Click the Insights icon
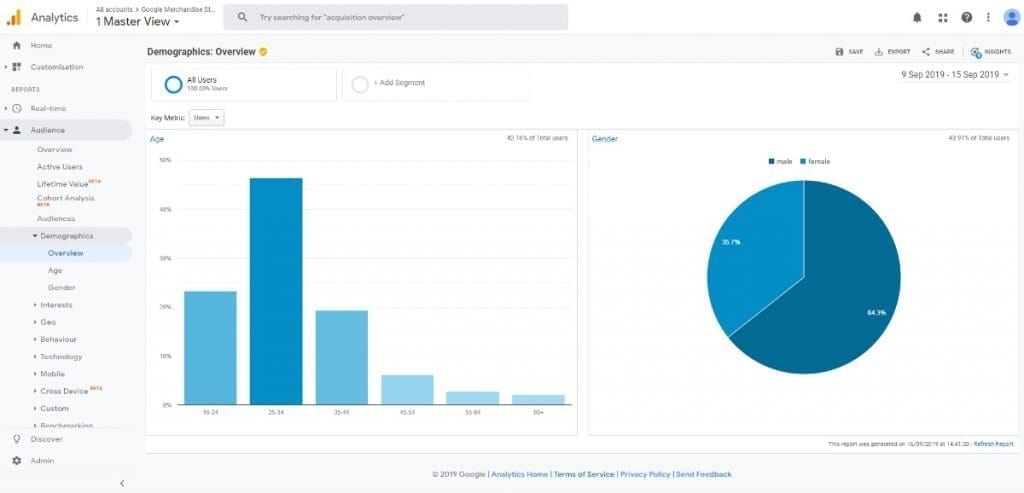This screenshot has height=493, width=1024. 976,52
